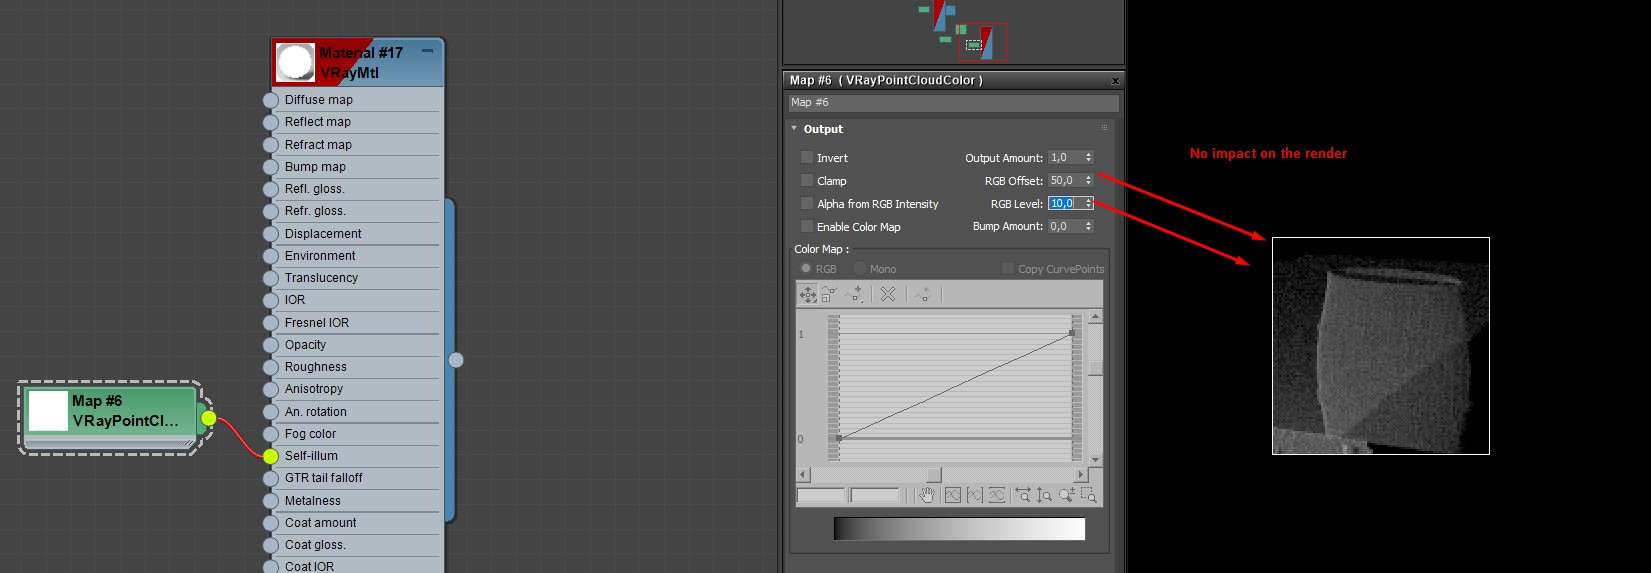Image resolution: width=1651 pixels, height=573 pixels.
Task: Click the RGB Level spinner arrows
Action: [x=1089, y=204]
